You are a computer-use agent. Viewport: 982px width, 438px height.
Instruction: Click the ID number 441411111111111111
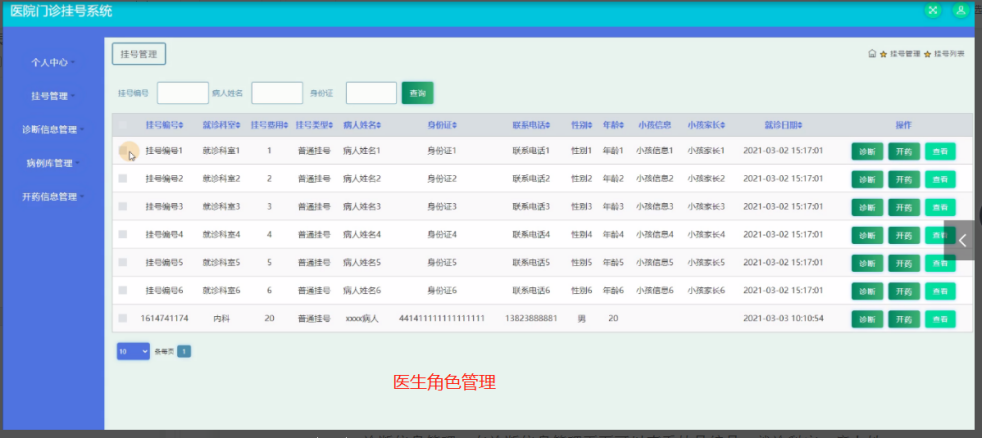pos(442,318)
